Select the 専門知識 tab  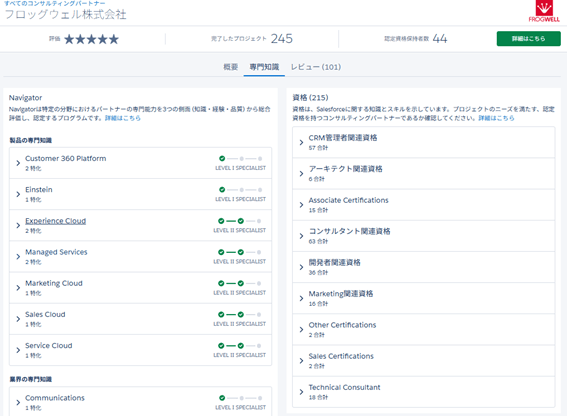pos(264,67)
